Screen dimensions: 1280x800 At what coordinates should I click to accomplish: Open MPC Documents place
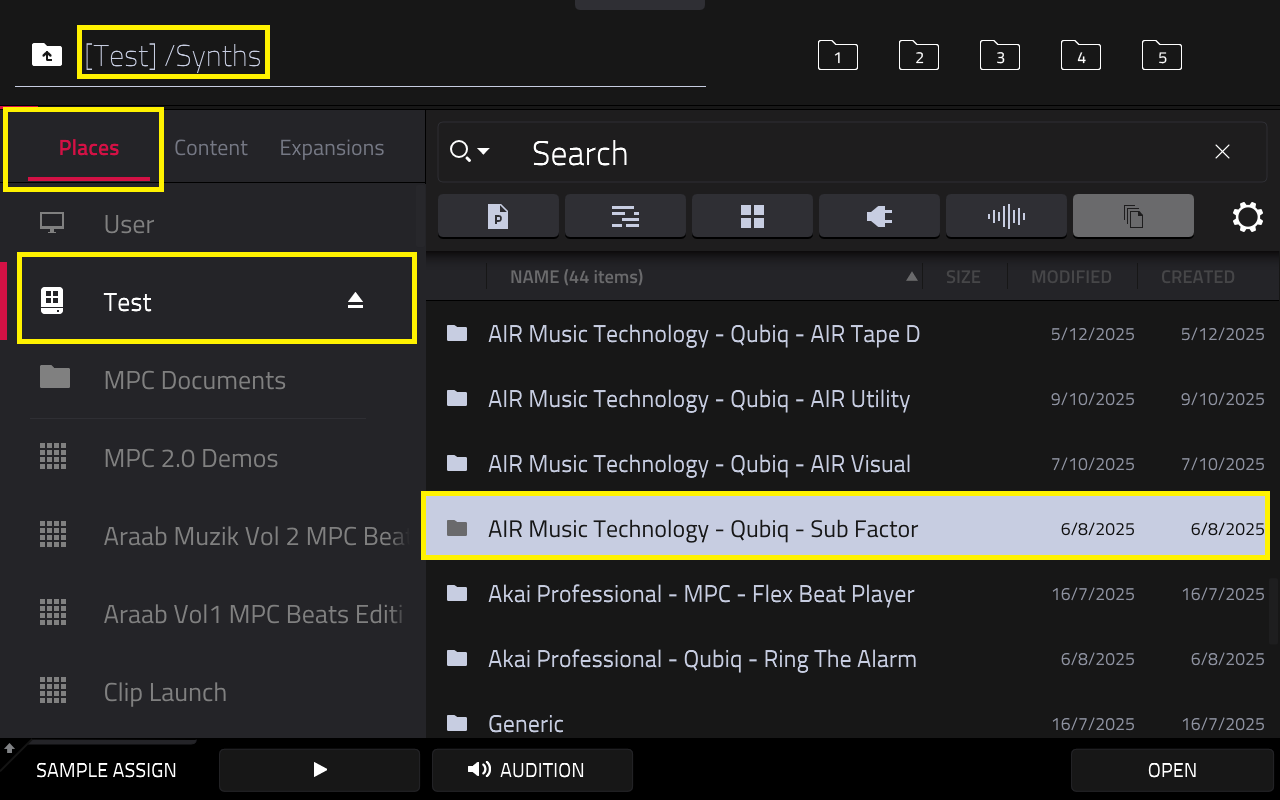pyautogui.click(x=213, y=380)
